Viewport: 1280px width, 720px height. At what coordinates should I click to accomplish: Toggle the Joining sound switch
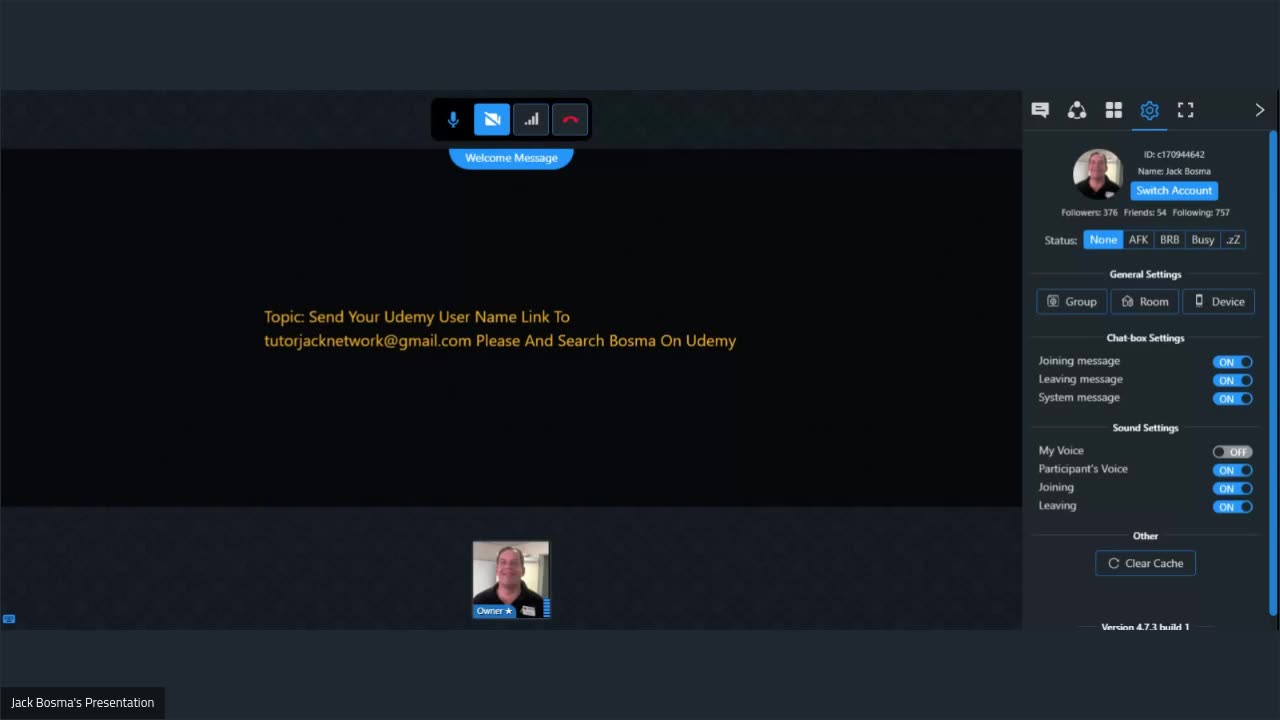pyautogui.click(x=1233, y=488)
